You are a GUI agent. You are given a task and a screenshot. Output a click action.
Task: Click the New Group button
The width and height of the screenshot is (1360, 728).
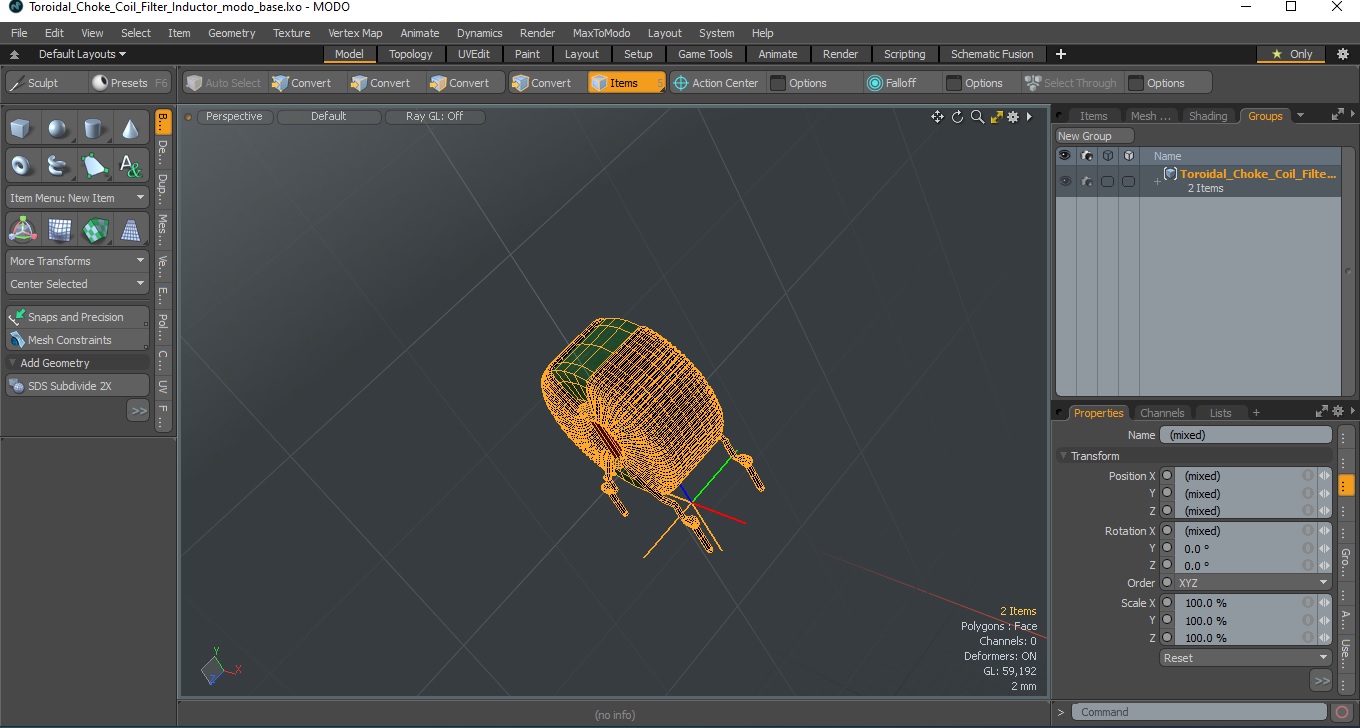1095,136
